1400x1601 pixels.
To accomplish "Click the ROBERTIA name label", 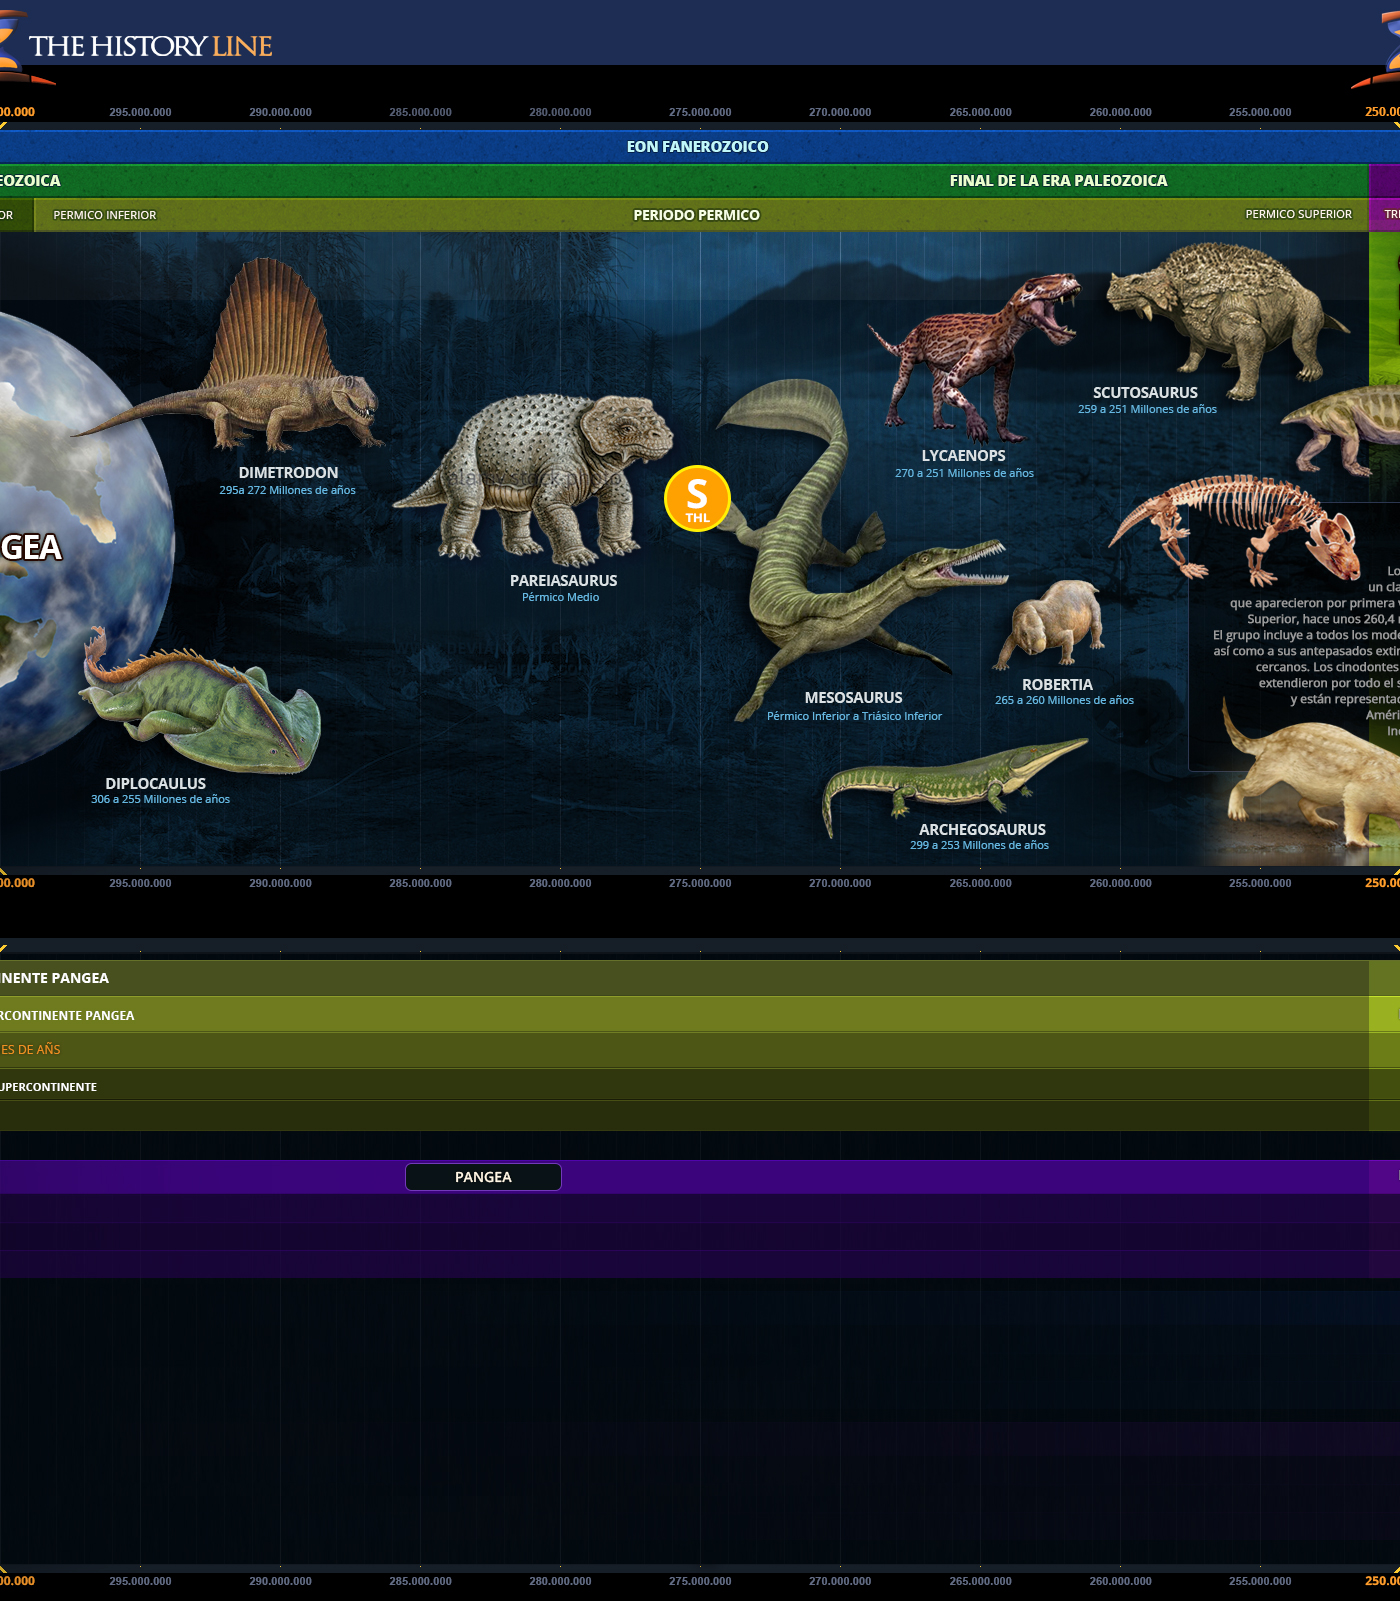I will 1057,685.
